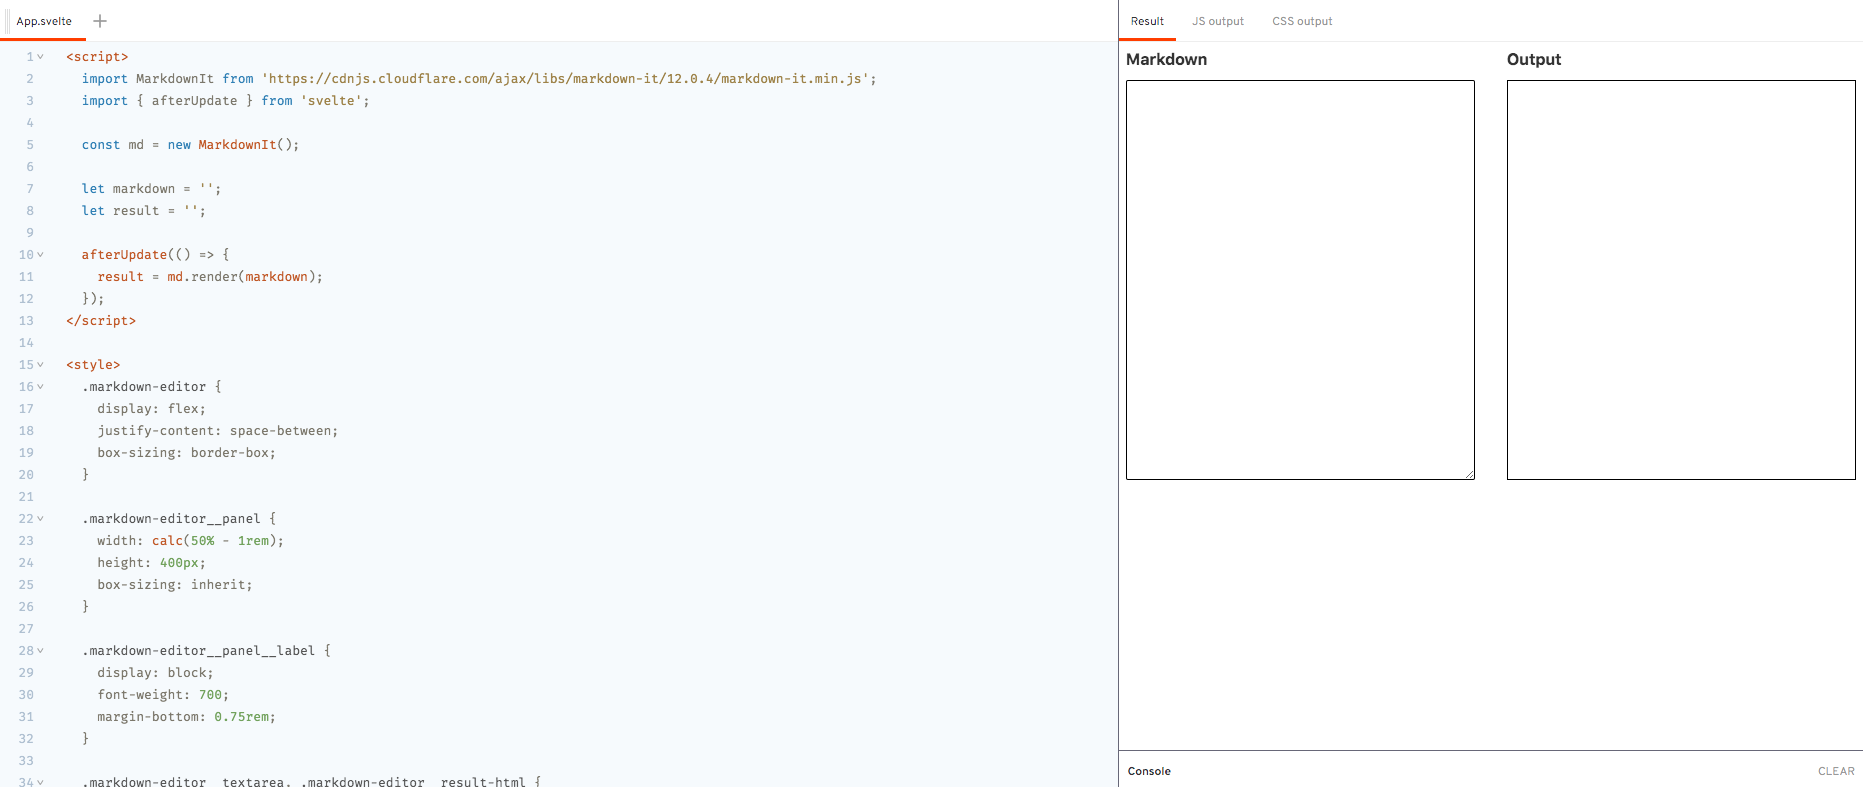The width and height of the screenshot is (1863, 787).
Task: Select the App.svelte file tab
Action: 44,21
